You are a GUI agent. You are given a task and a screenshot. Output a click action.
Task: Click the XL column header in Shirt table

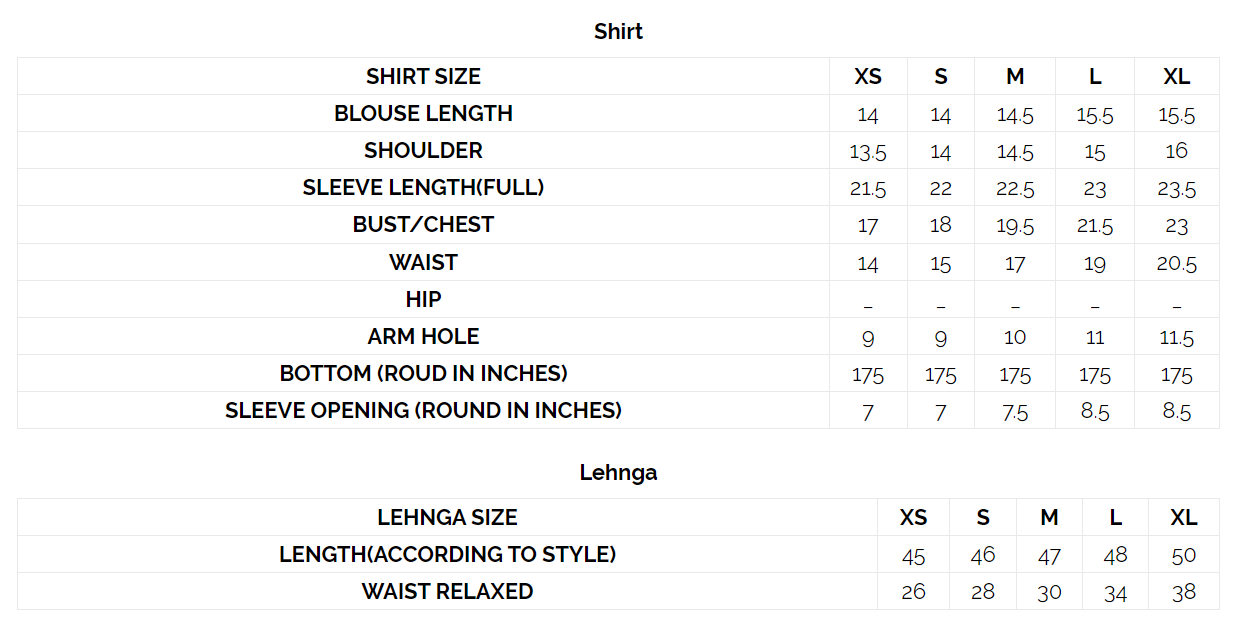pos(1176,76)
